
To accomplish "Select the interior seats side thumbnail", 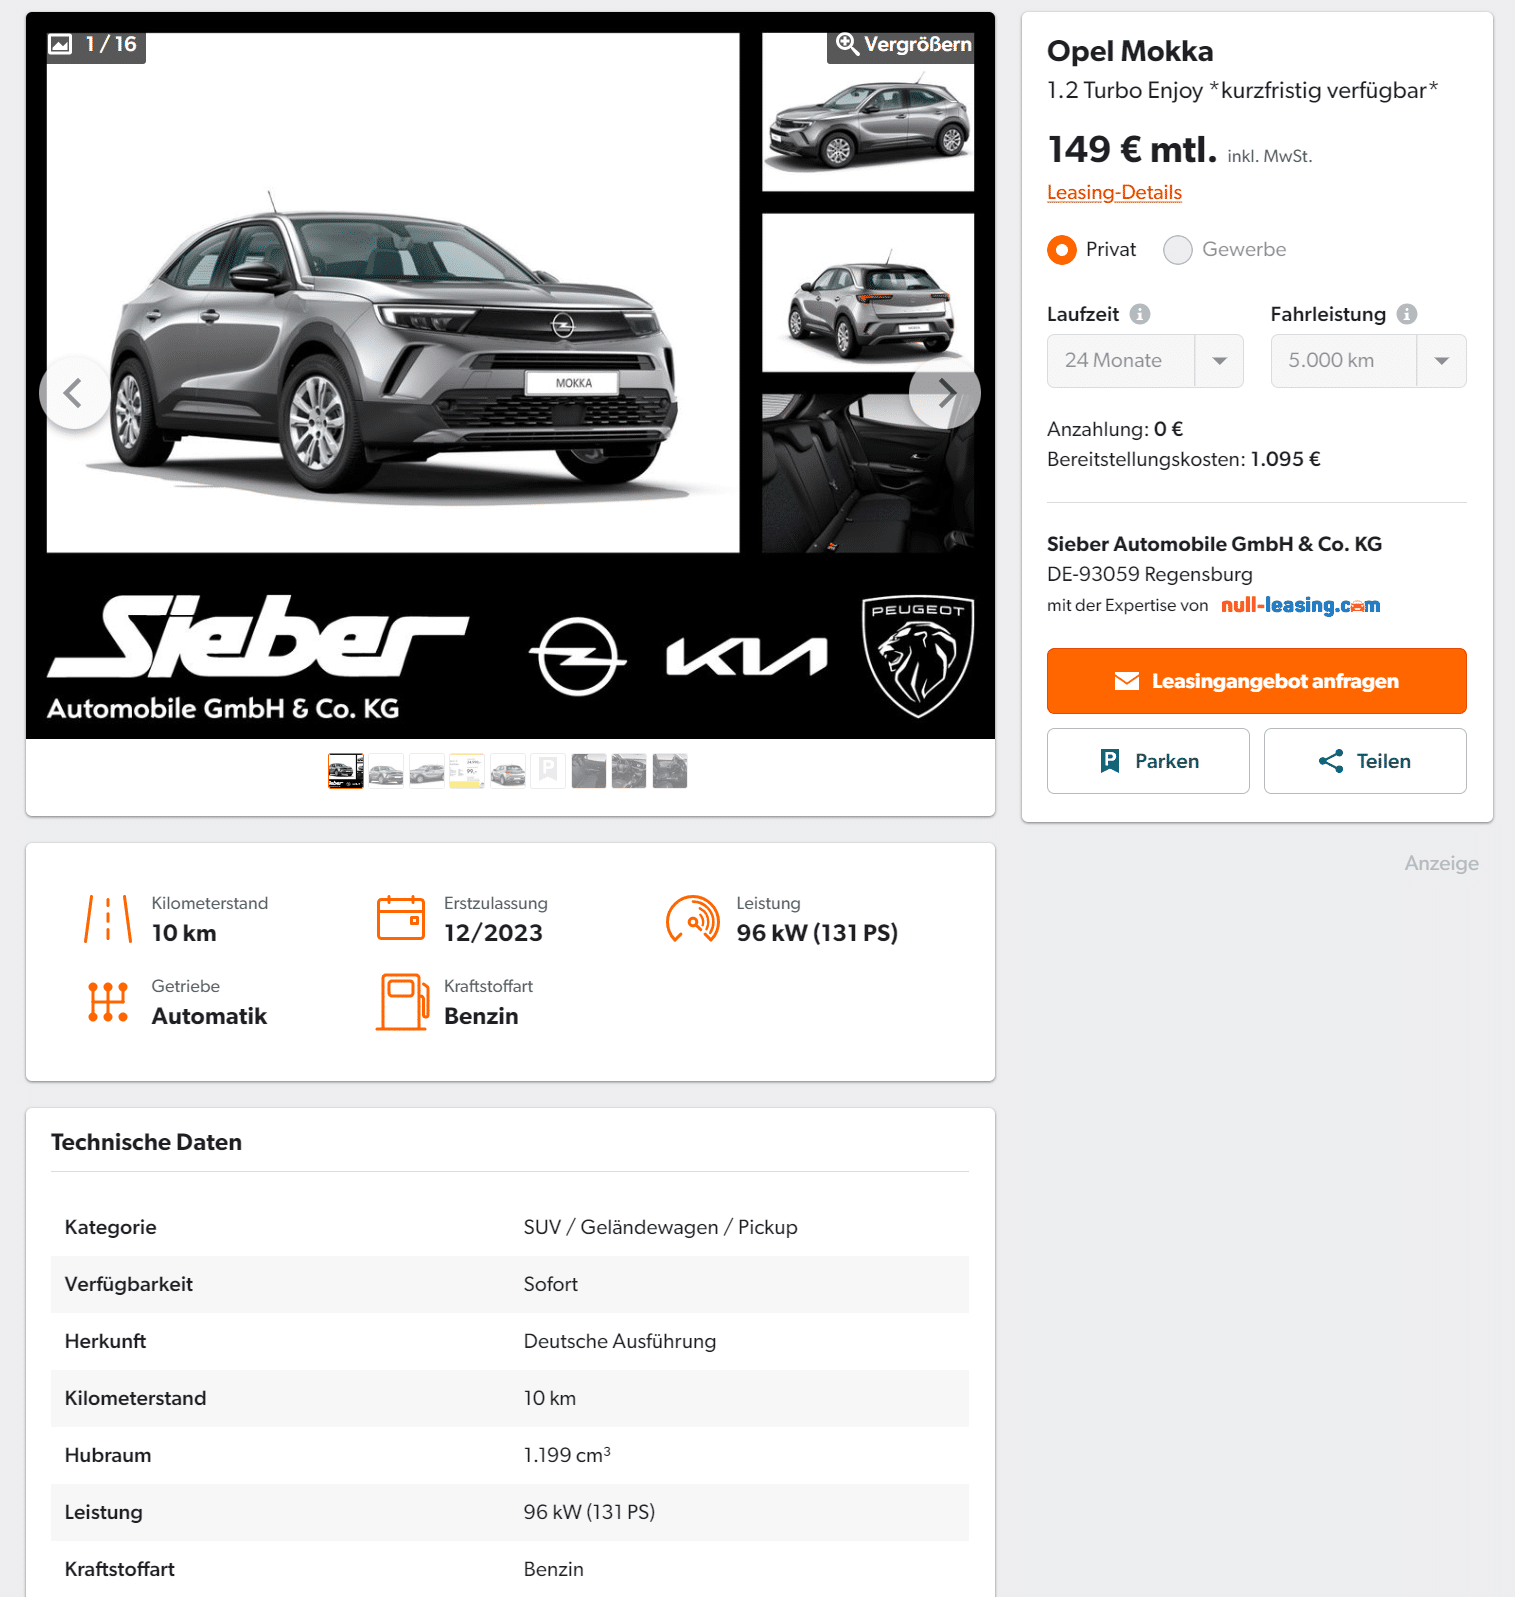I will pos(868,473).
